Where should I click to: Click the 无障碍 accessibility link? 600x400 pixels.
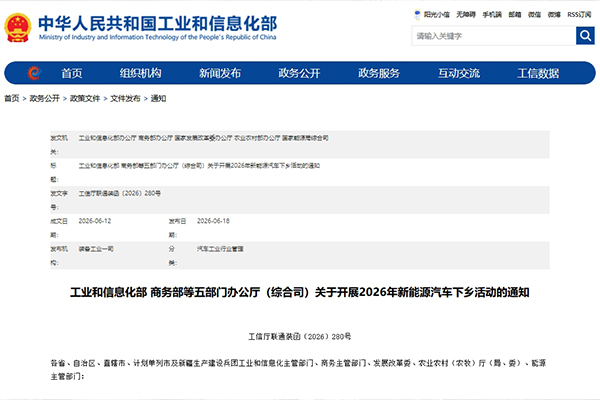tap(466, 15)
